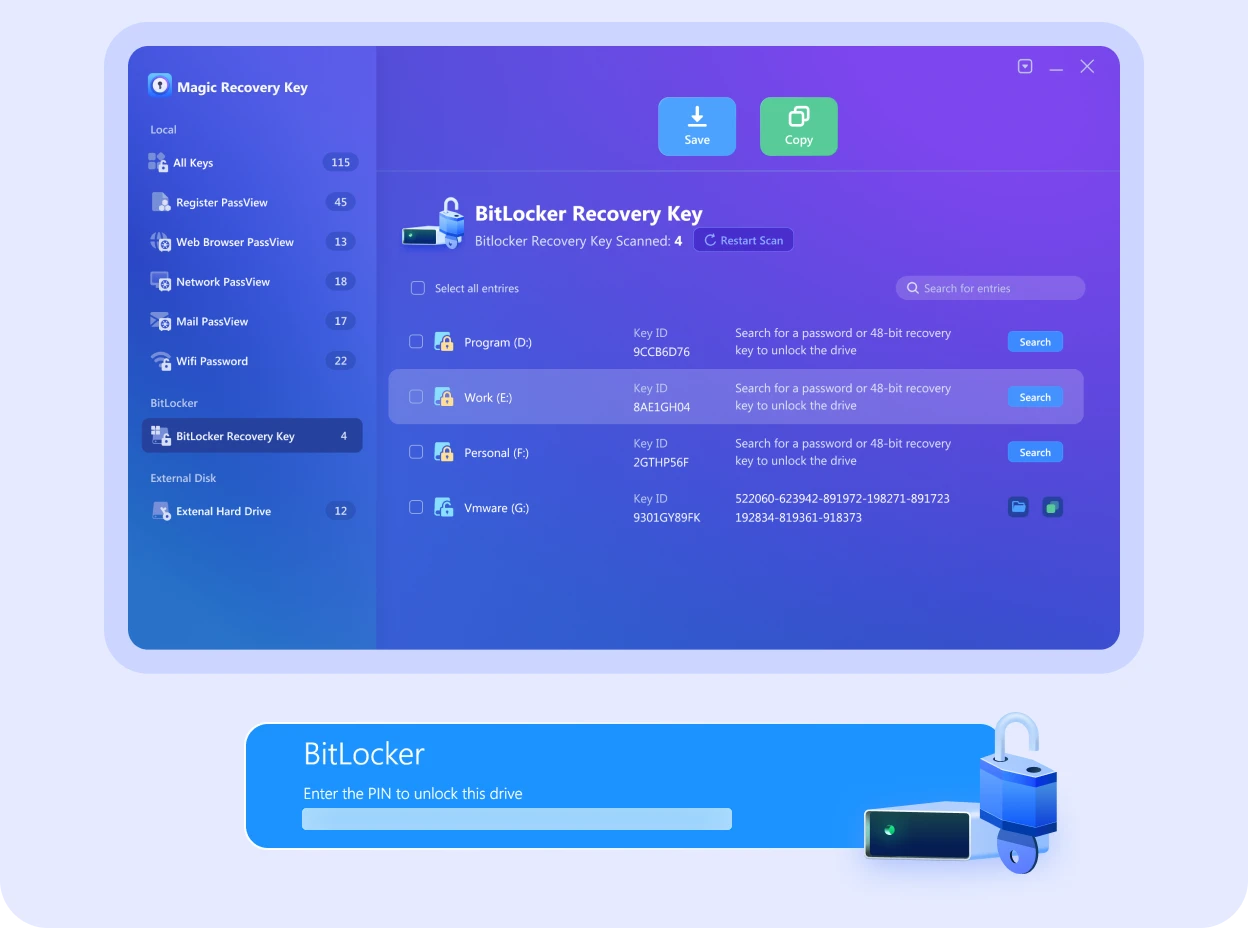Viewport: 1248px width, 928px height.
Task: Check the Personal (F:) entry checkbox
Action: click(x=416, y=451)
